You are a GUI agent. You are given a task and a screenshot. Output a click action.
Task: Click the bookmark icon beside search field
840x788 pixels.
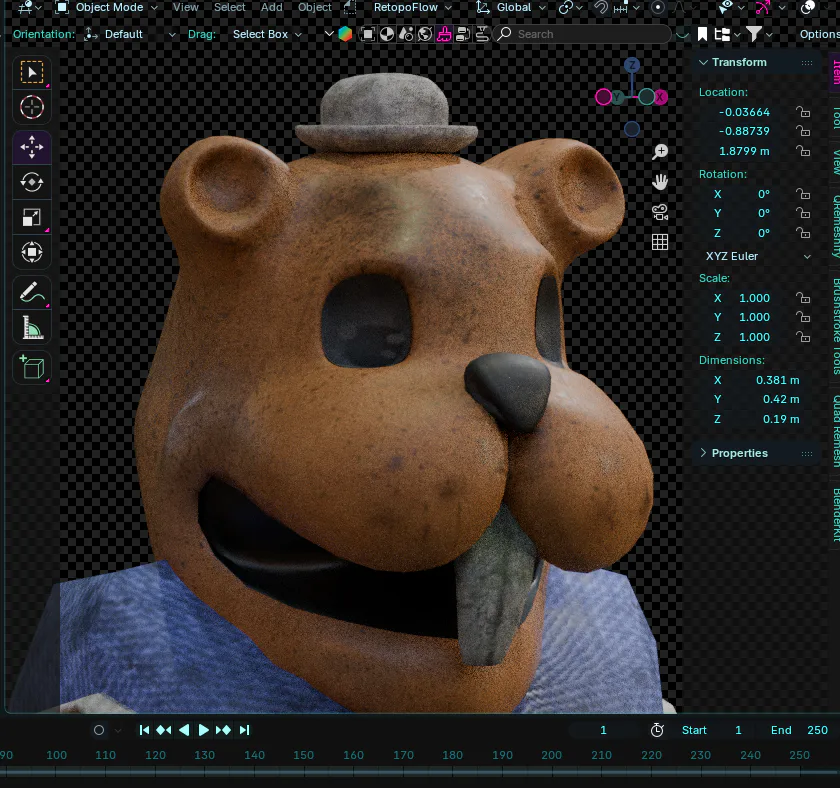tap(702, 34)
